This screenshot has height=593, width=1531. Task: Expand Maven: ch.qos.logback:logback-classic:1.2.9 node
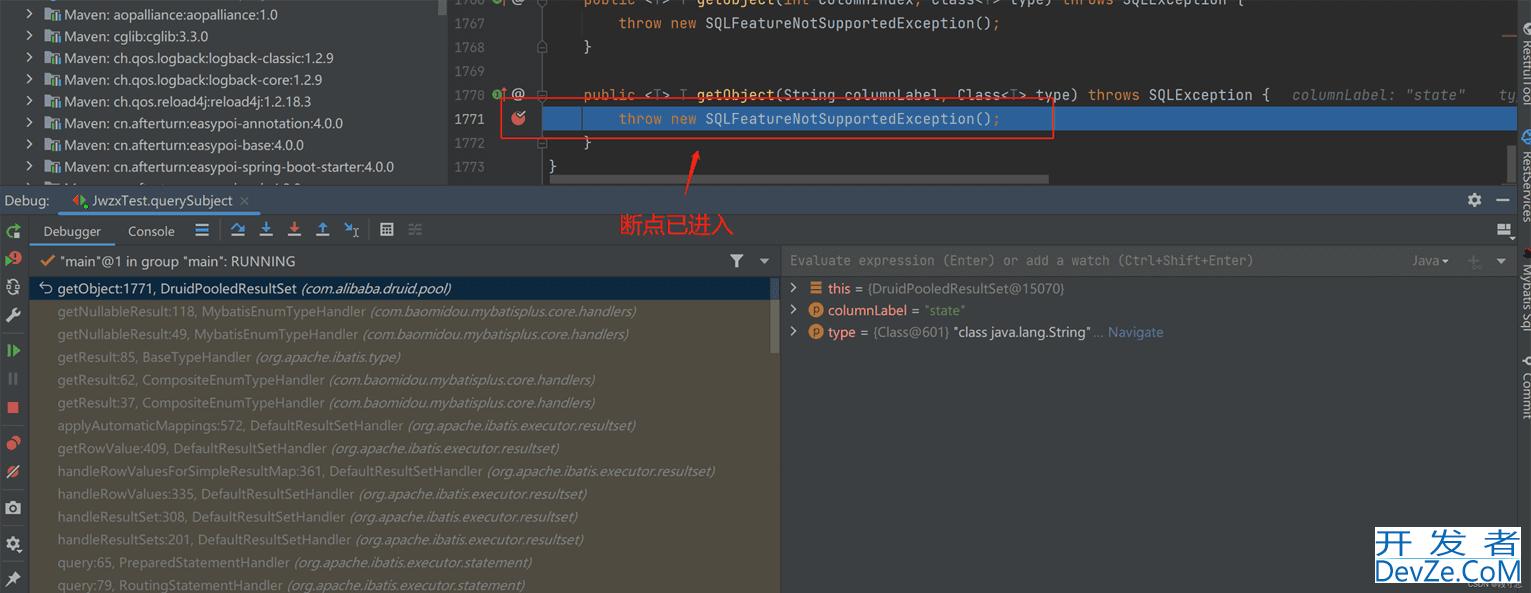tap(29, 58)
